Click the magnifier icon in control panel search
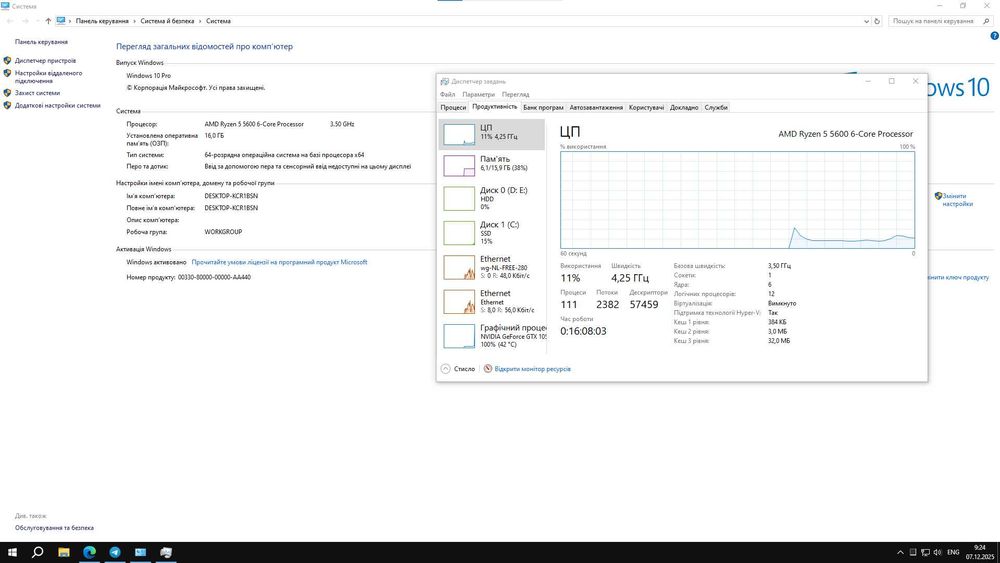This screenshot has height=563, width=1000. point(986,21)
